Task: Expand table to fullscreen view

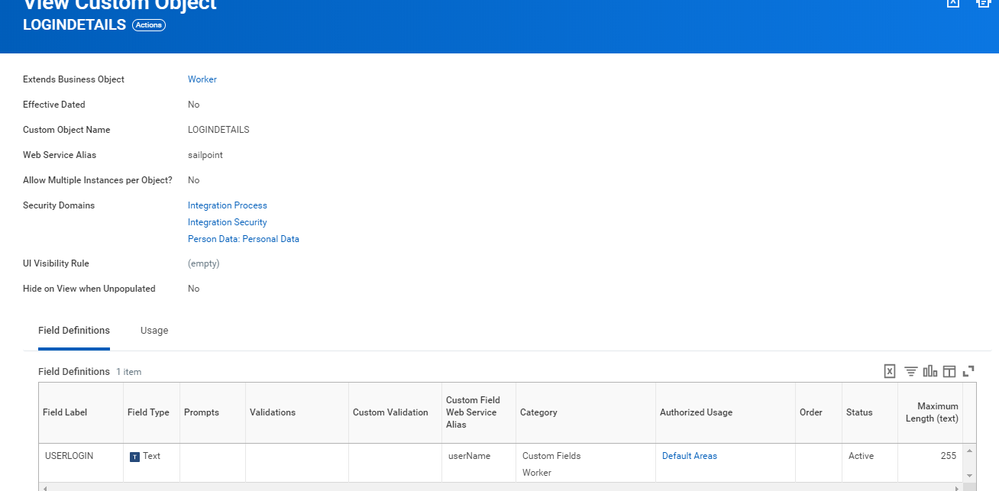Action: [968, 371]
